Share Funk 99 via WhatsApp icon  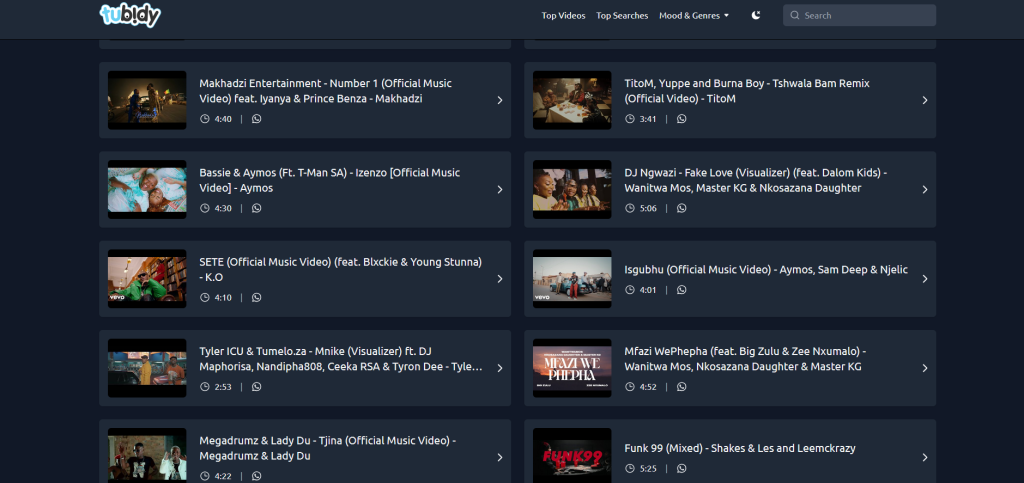coord(682,469)
